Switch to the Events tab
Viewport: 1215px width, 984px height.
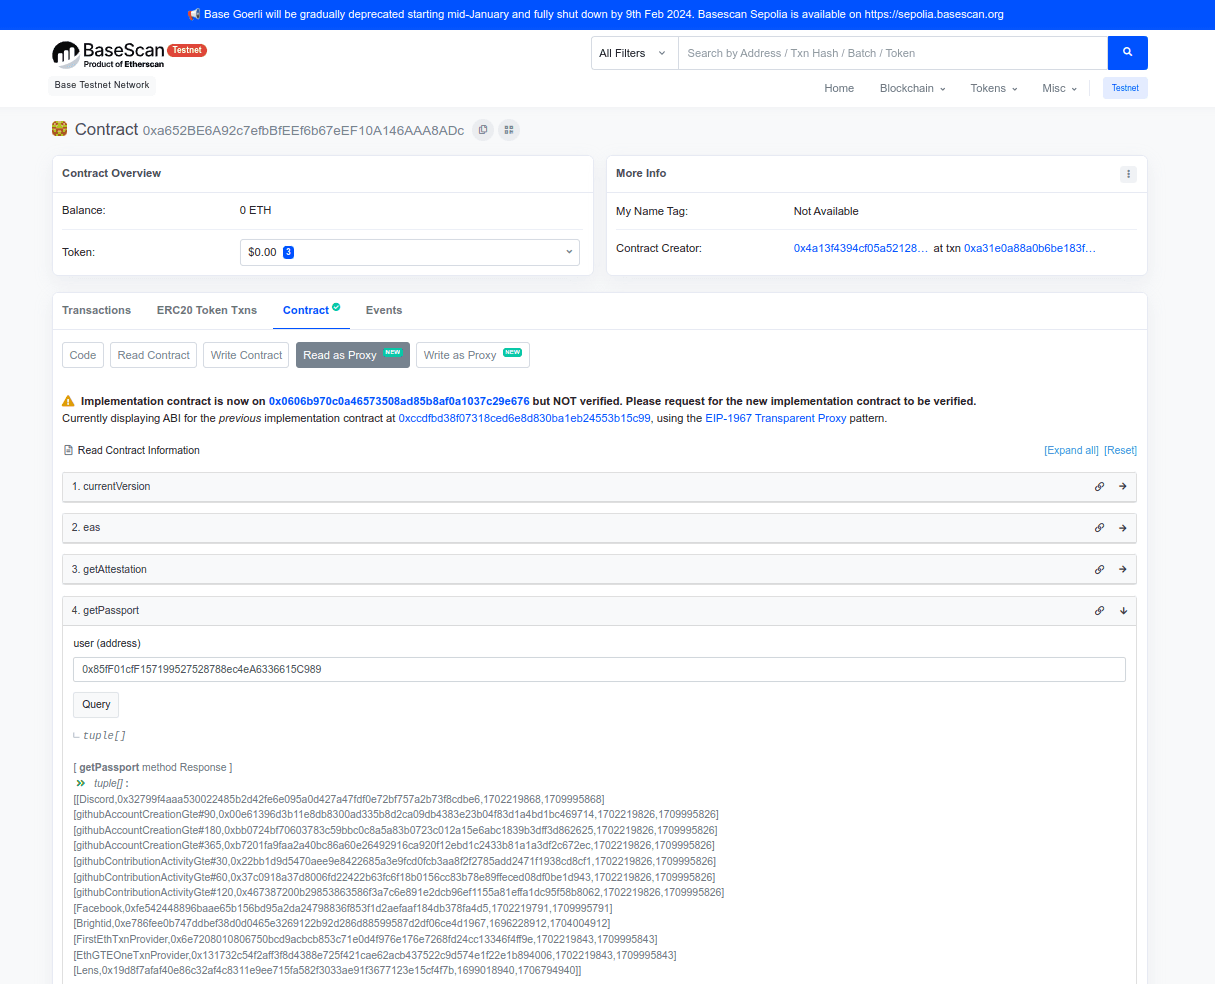point(383,310)
